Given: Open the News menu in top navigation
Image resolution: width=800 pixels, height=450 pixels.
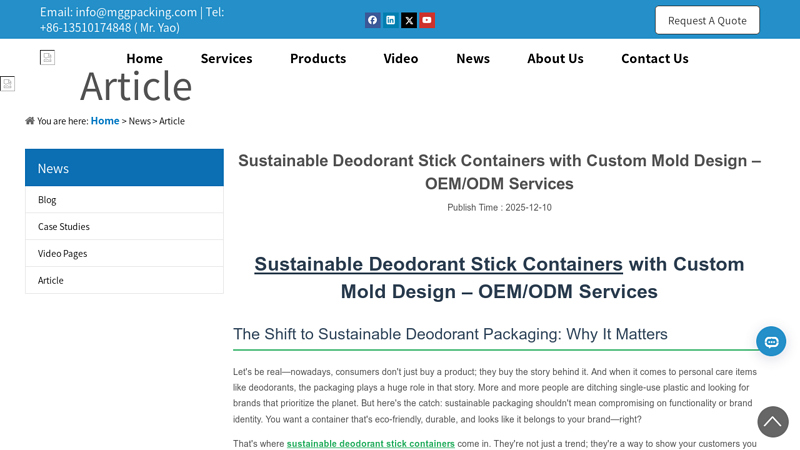Looking at the screenshot, I should (x=473, y=59).
